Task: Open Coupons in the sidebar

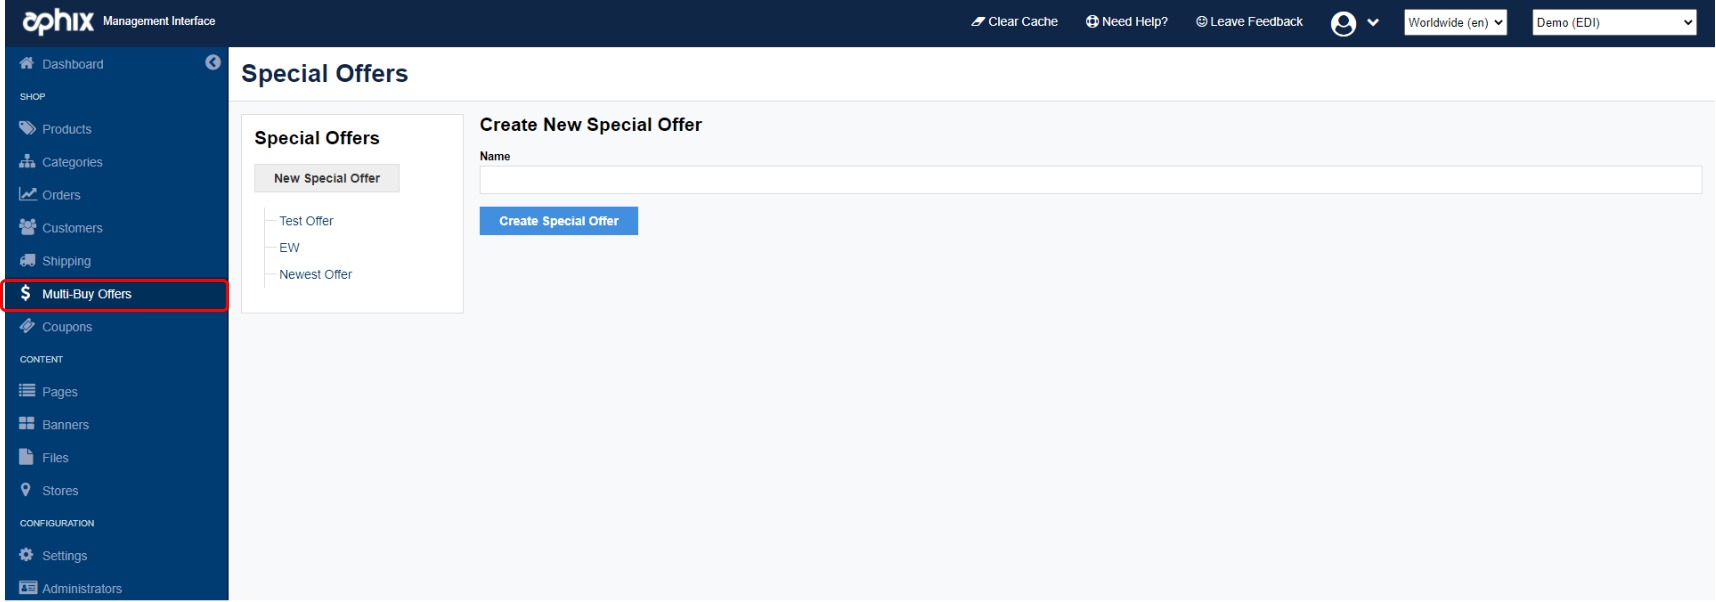Action: point(67,327)
